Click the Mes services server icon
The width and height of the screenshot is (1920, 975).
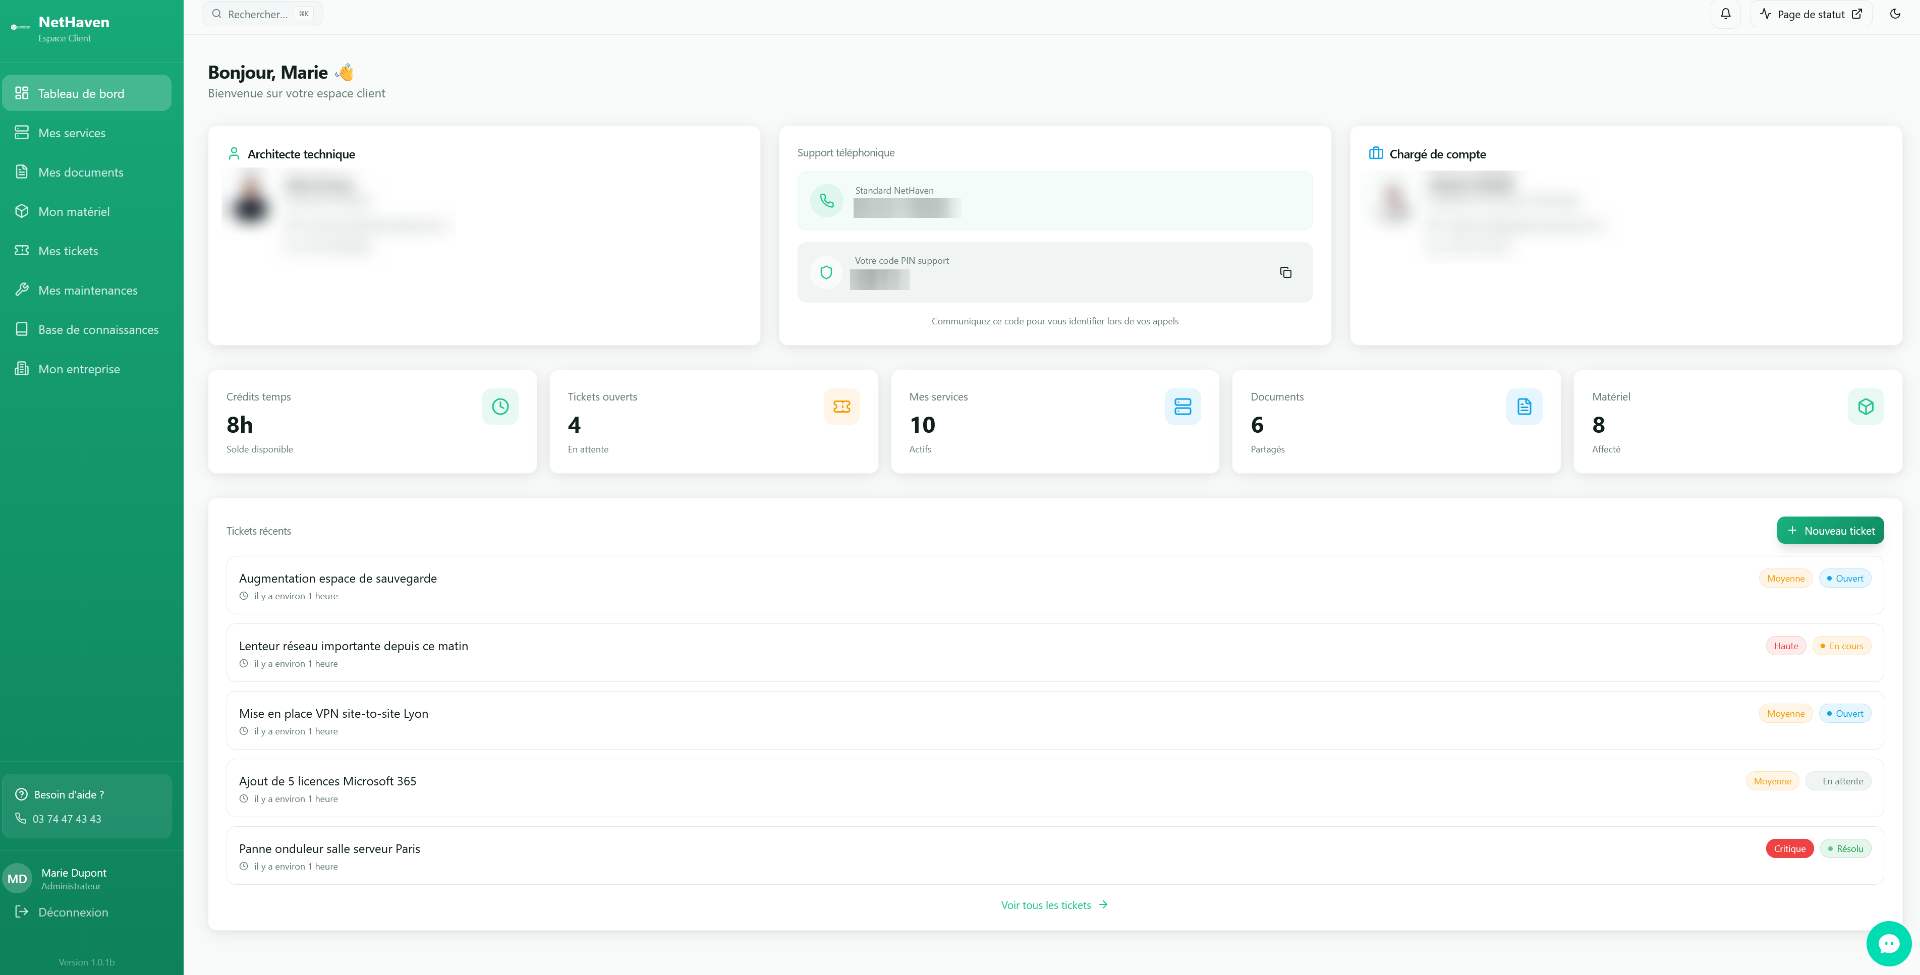coord(1183,407)
